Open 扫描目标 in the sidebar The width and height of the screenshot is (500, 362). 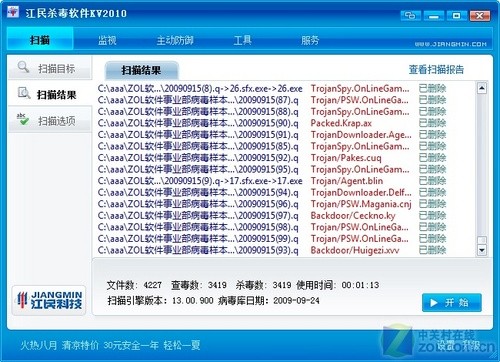pos(50,68)
